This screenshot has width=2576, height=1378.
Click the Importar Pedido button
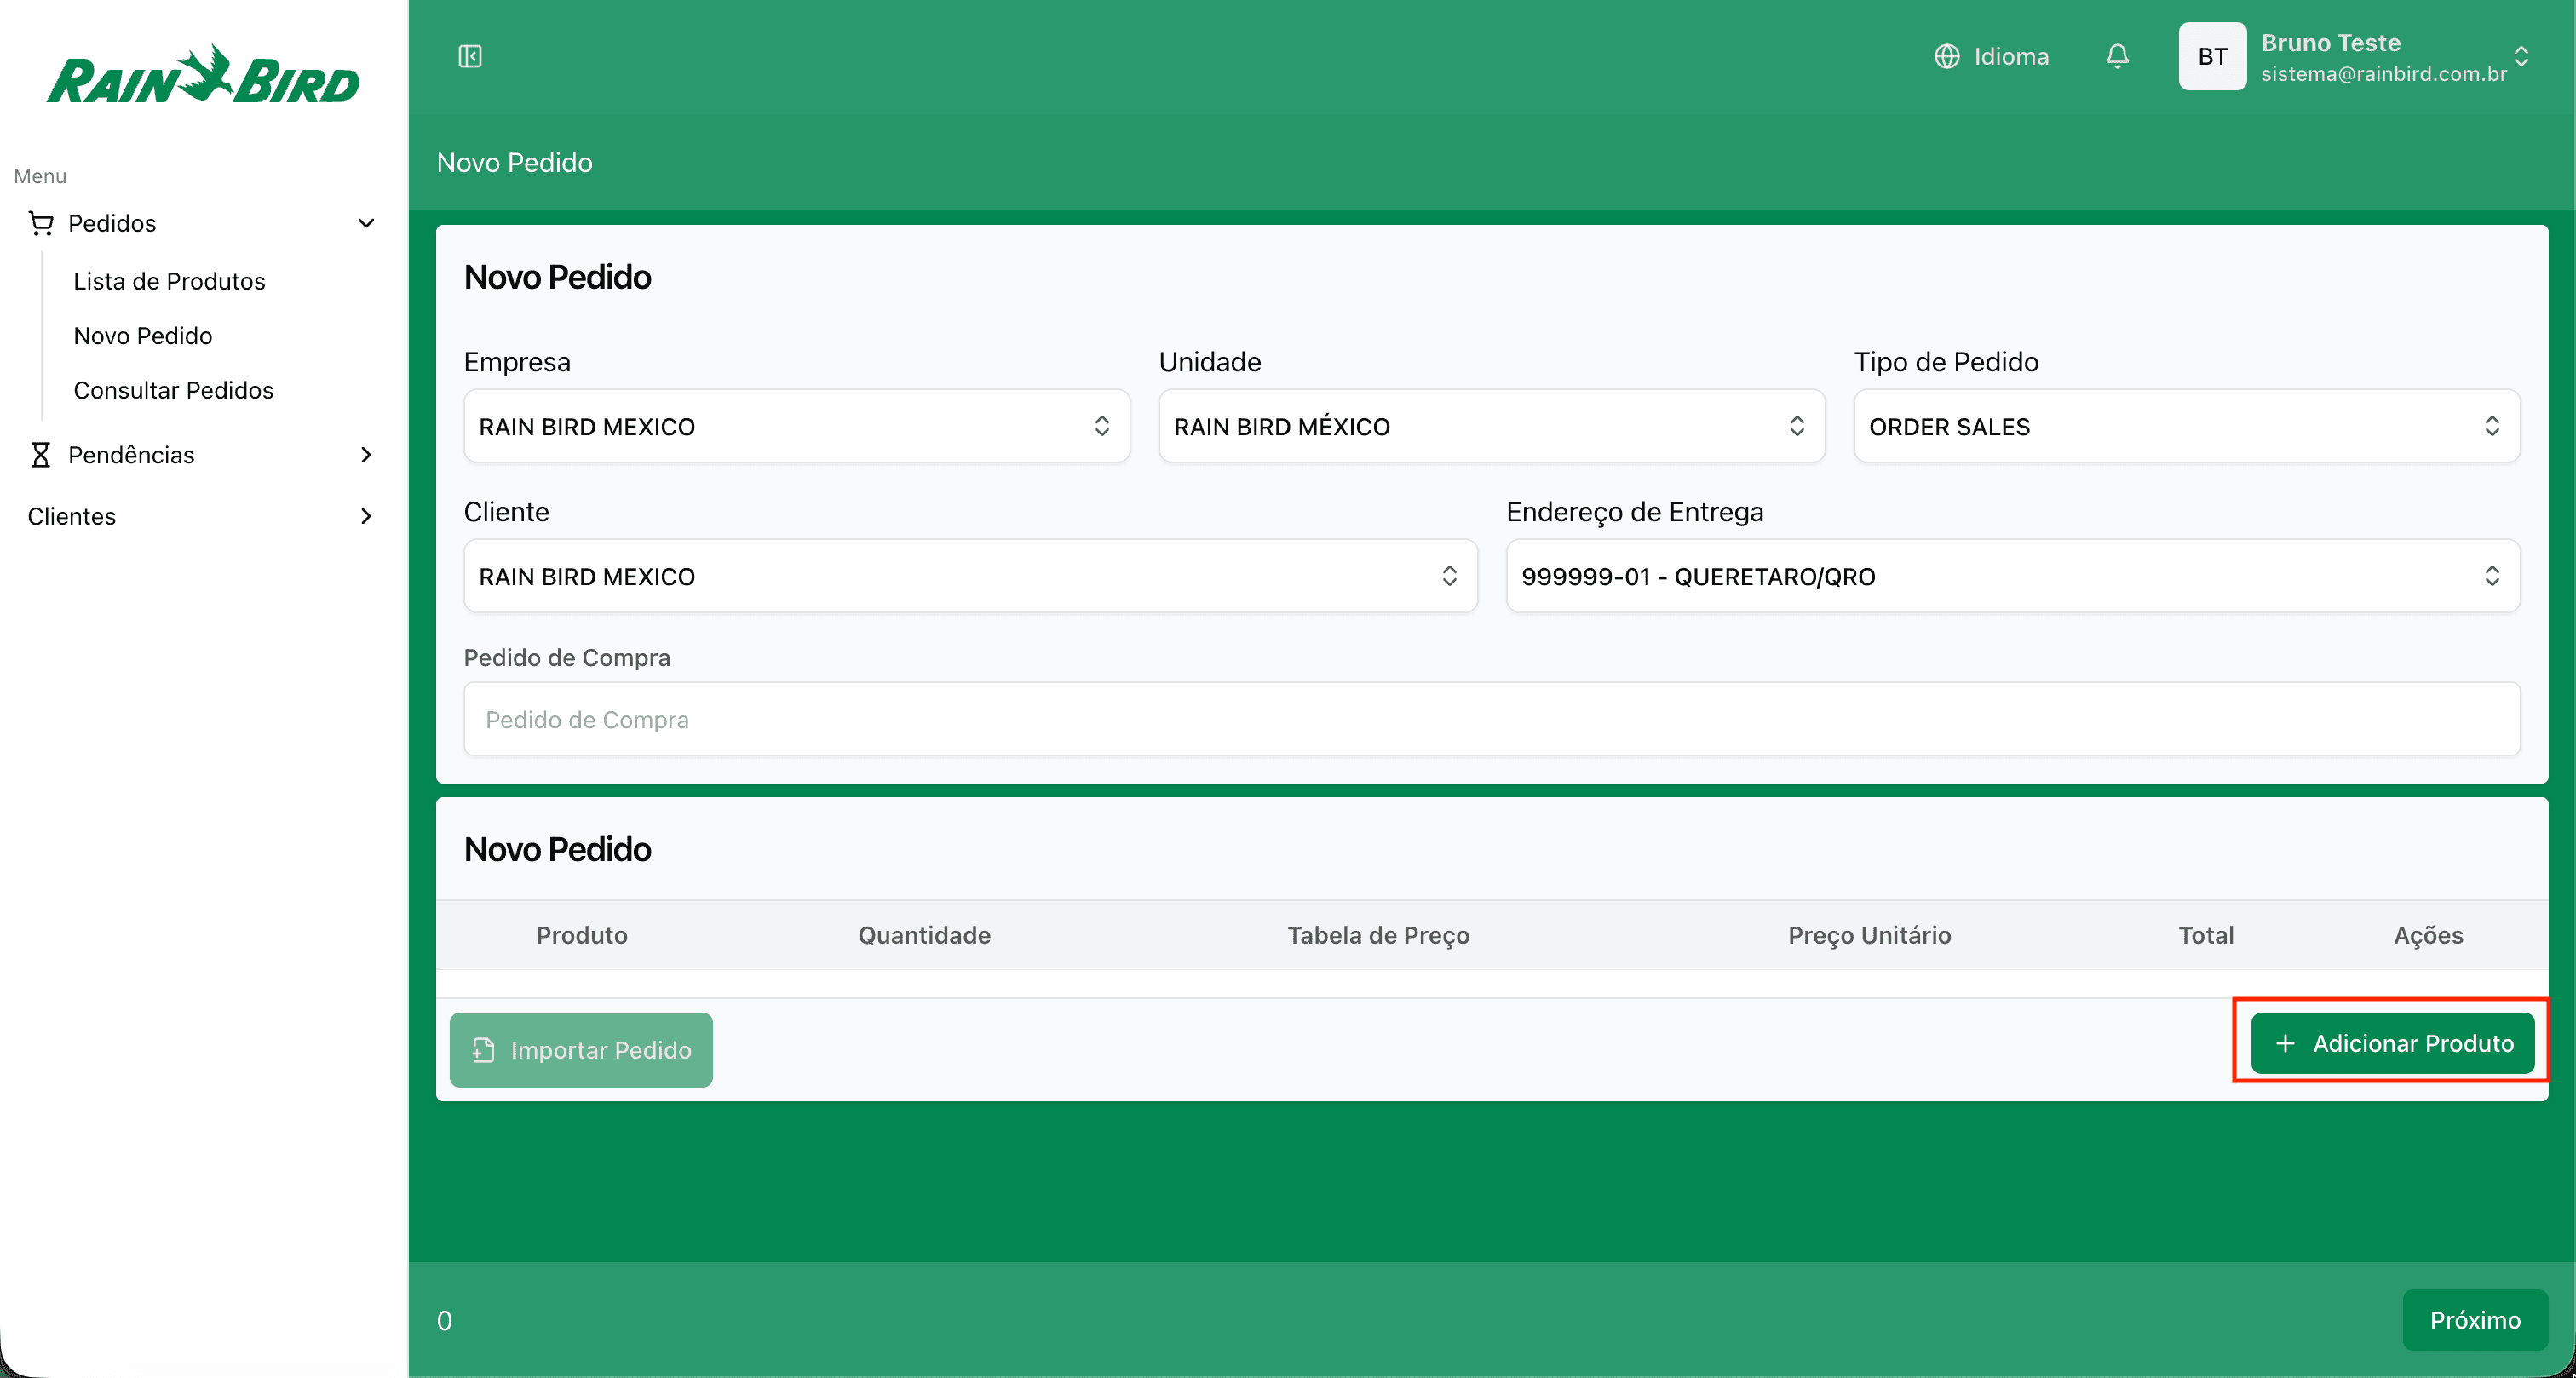click(x=580, y=1050)
